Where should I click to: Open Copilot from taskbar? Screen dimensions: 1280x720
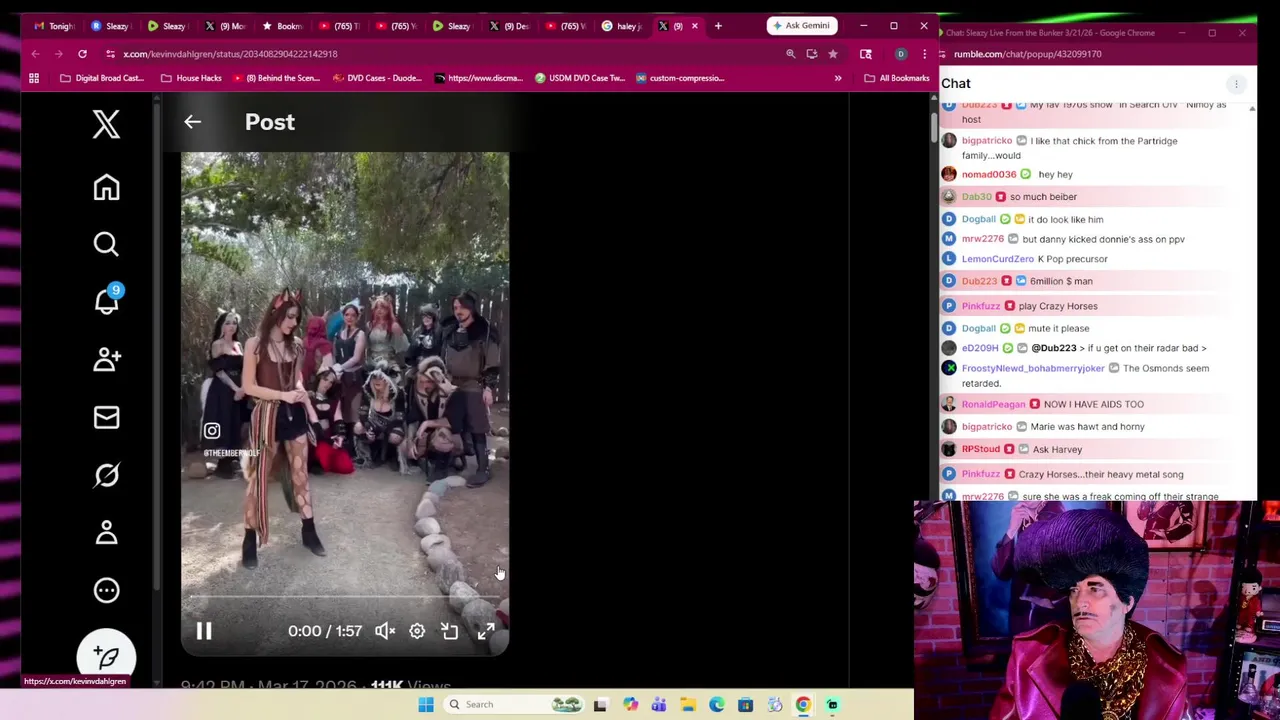[x=630, y=705]
